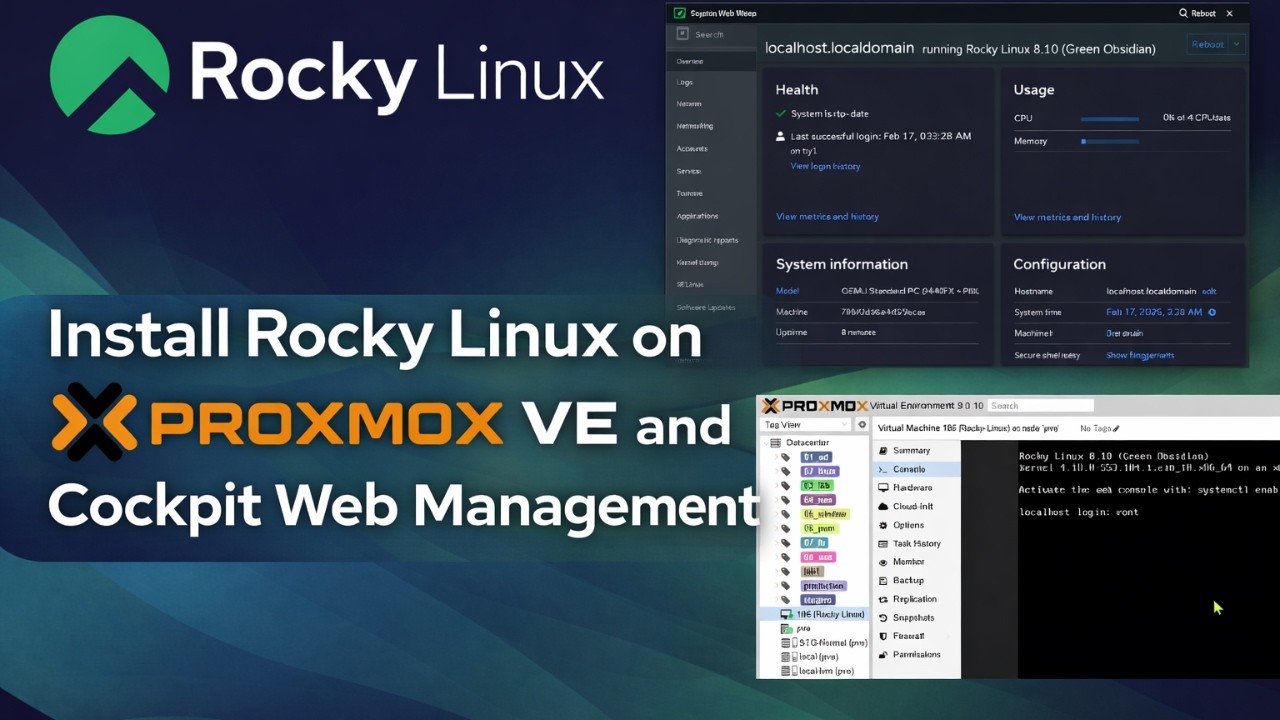Select the pve node in tree
Image resolution: width=1280 pixels, height=720 pixels.
point(803,629)
